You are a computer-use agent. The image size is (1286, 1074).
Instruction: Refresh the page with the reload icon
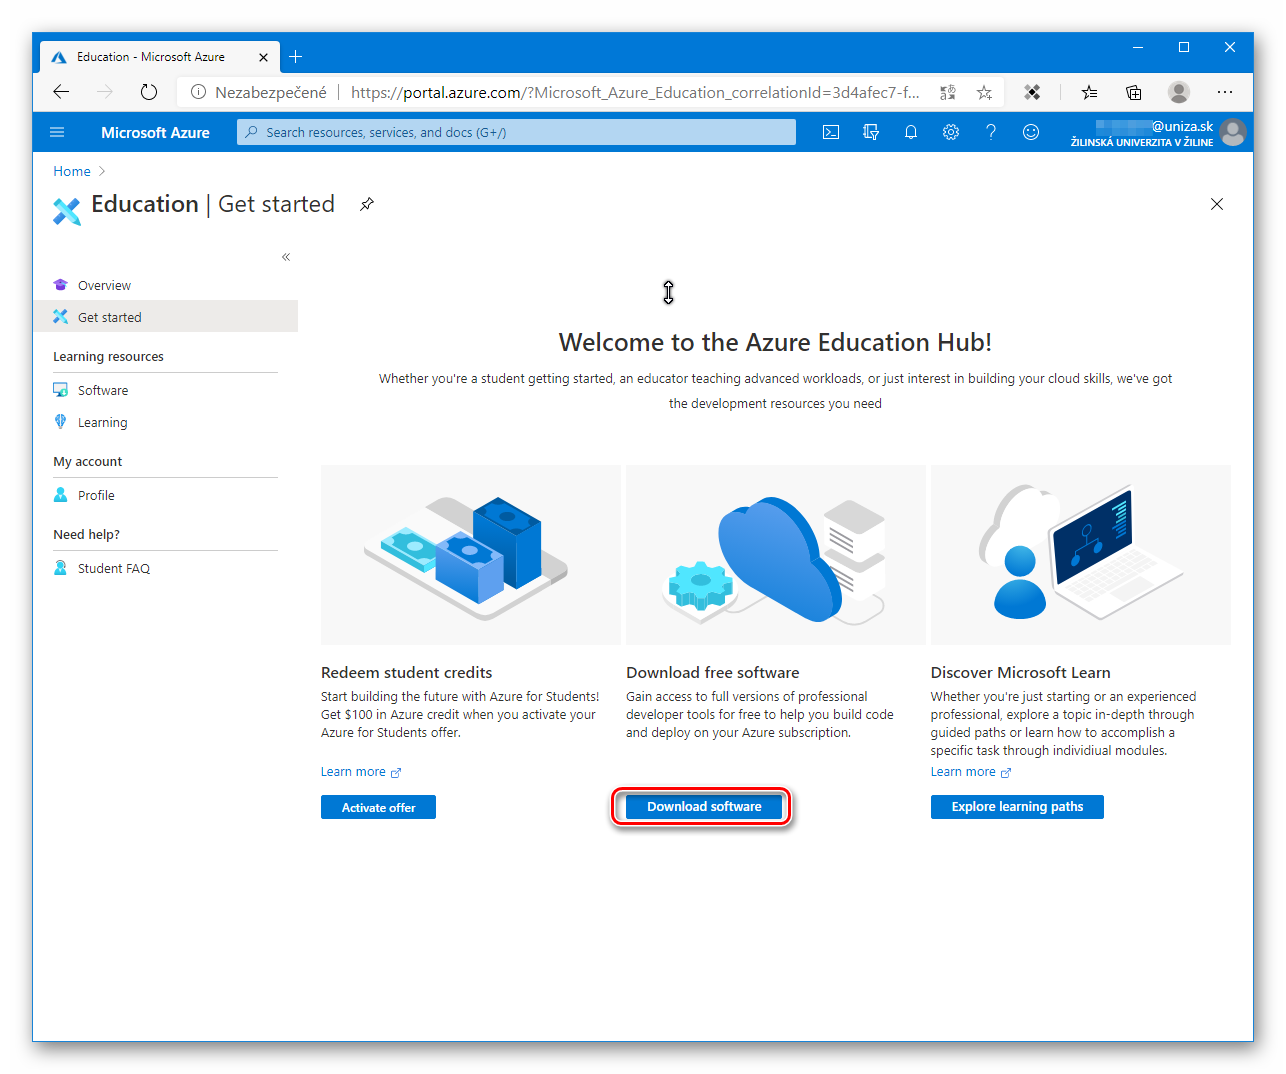148,91
